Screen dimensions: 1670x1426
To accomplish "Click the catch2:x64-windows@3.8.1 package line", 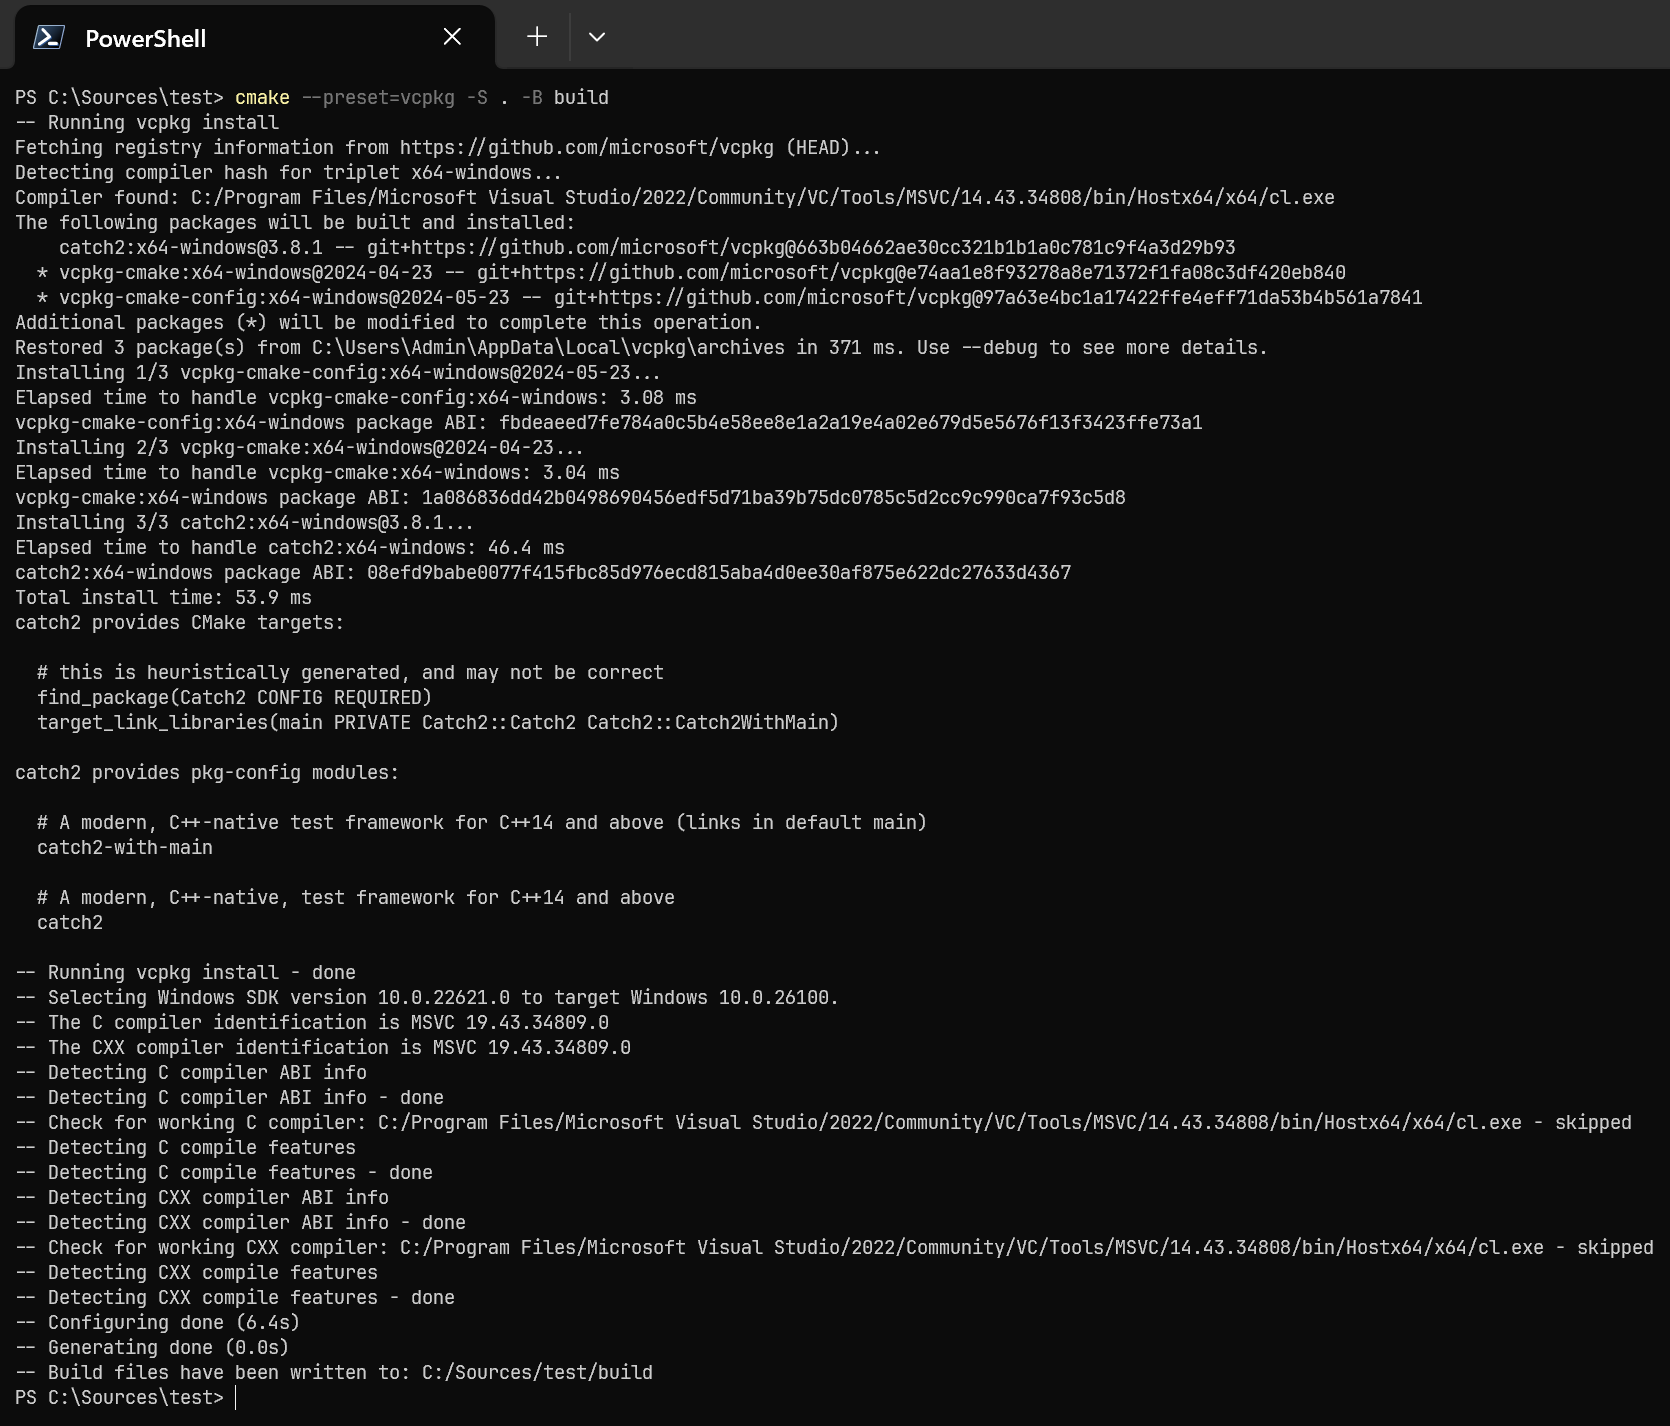I will [647, 248].
